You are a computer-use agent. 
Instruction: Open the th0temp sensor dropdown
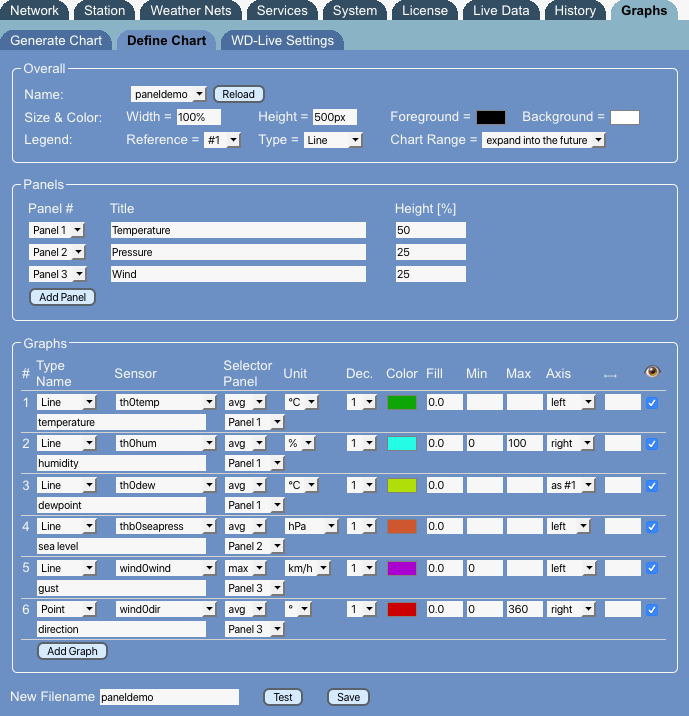[165, 402]
